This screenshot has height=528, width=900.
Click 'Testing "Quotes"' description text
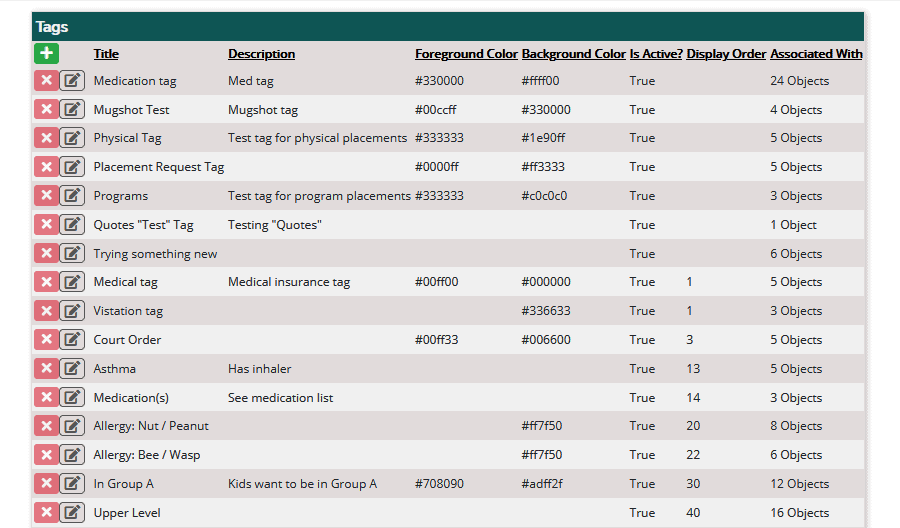pyautogui.click(x=274, y=225)
